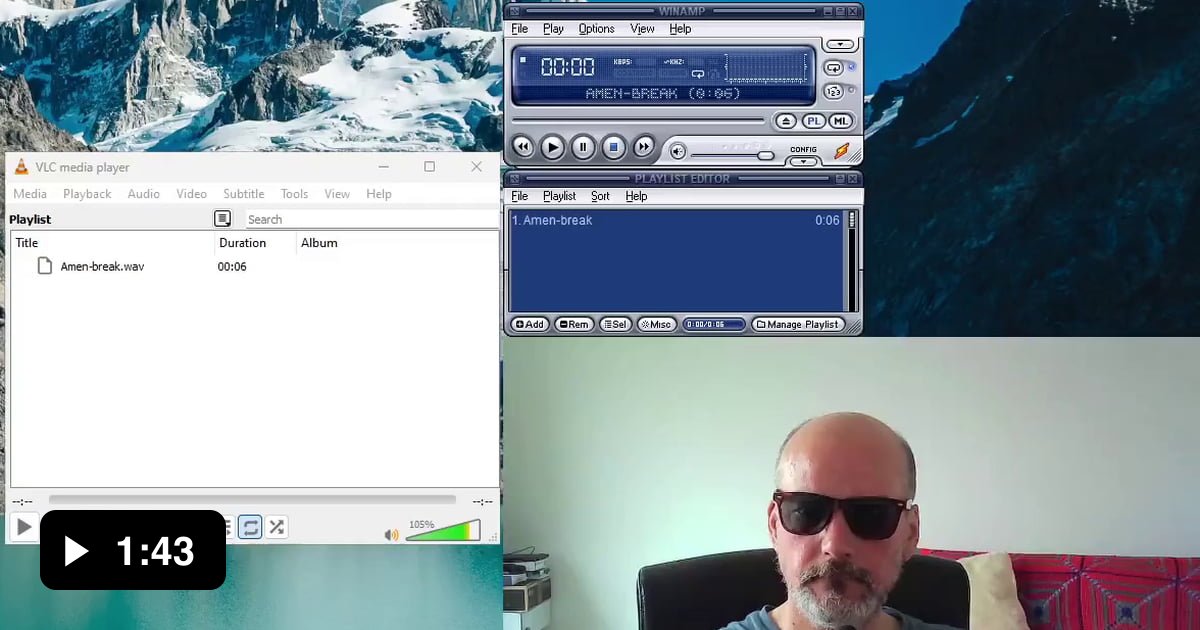Toggle the Winamp media library ML button
The width and height of the screenshot is (1200, 630).
pyautogui.click(x=840, y=121)
